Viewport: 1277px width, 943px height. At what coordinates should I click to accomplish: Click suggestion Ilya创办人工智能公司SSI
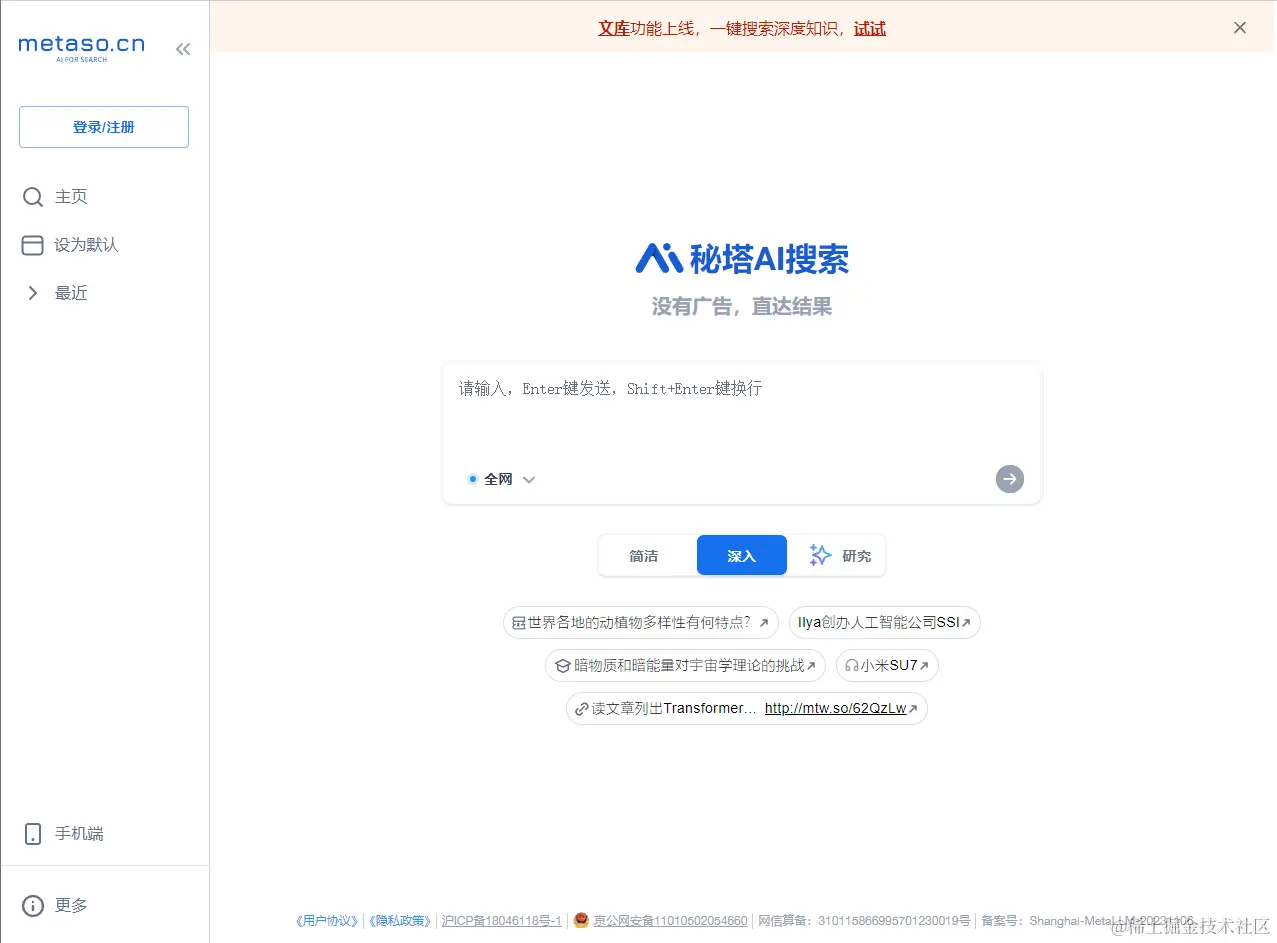(885, 622)
